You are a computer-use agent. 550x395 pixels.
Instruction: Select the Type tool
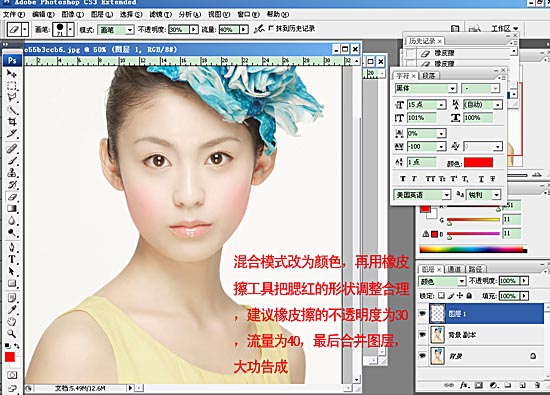(12, 259)
